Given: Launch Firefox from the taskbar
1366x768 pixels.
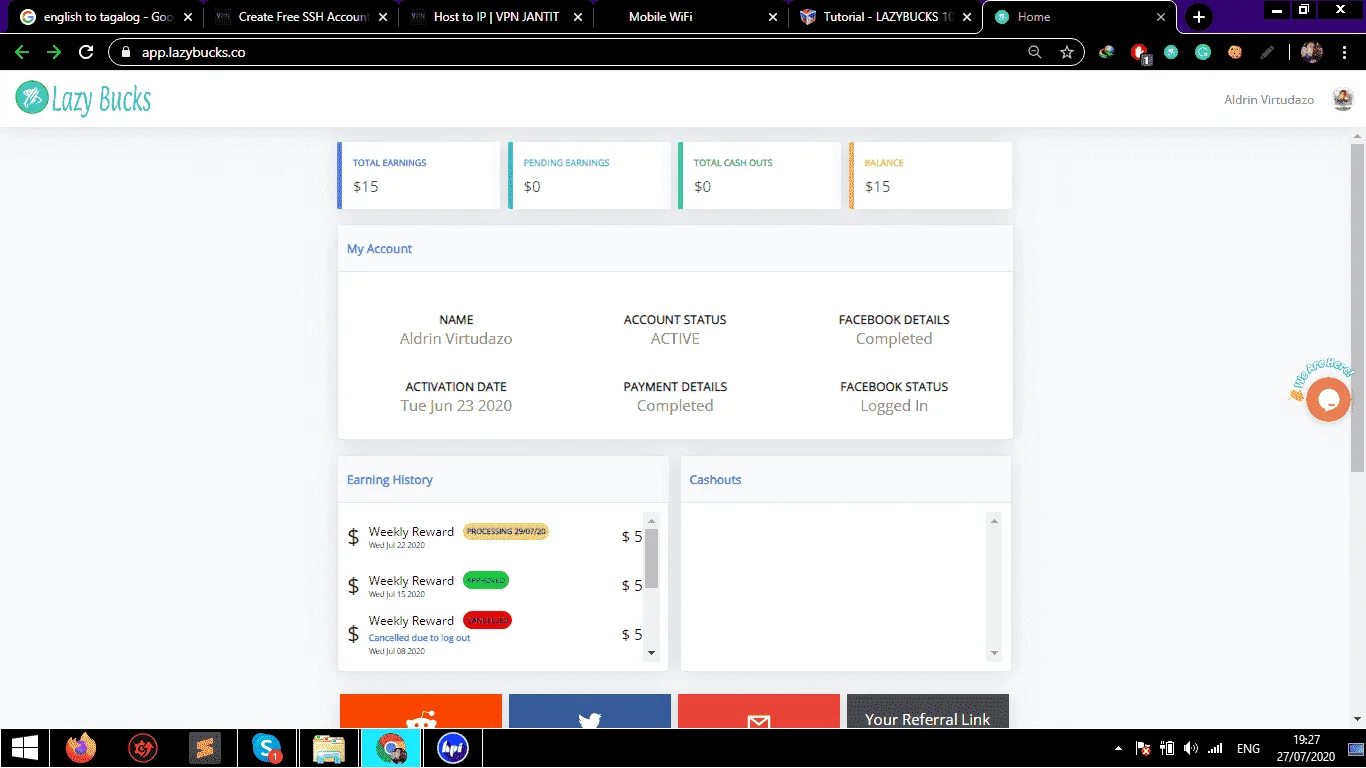Looking at the screenshot, I should 80,747.
